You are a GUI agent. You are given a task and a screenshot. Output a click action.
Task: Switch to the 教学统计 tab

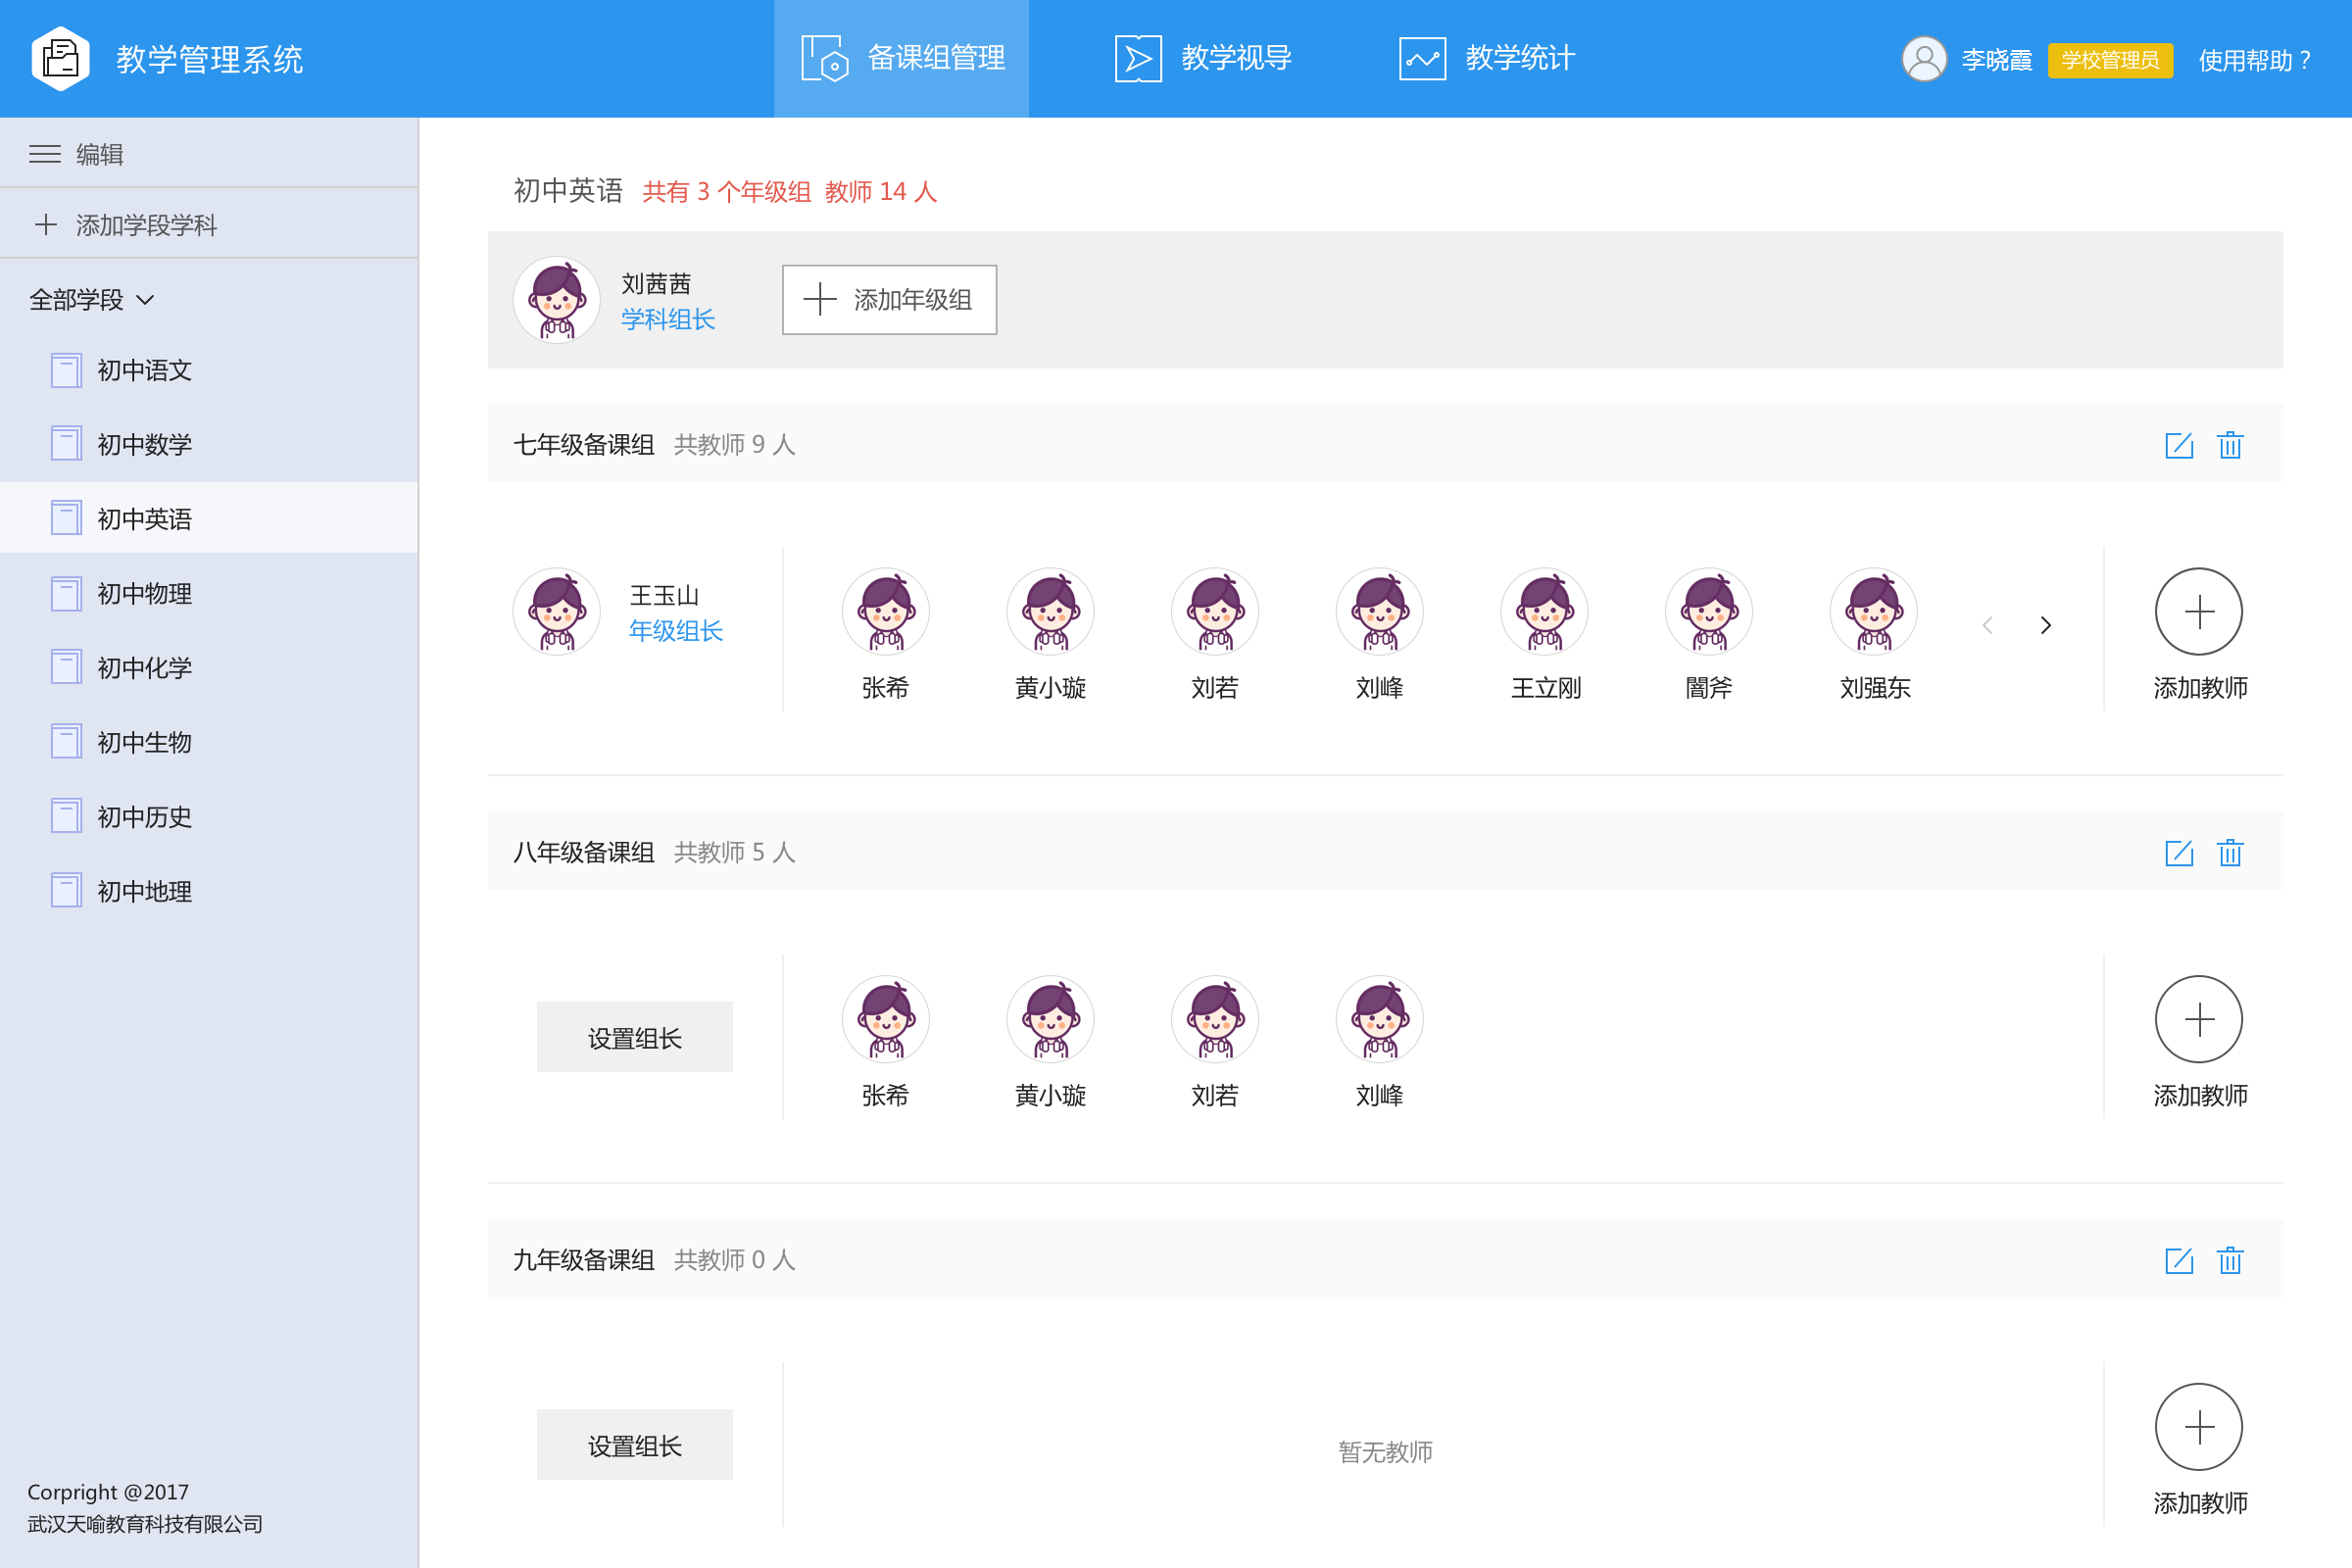tap(1487, 59)
